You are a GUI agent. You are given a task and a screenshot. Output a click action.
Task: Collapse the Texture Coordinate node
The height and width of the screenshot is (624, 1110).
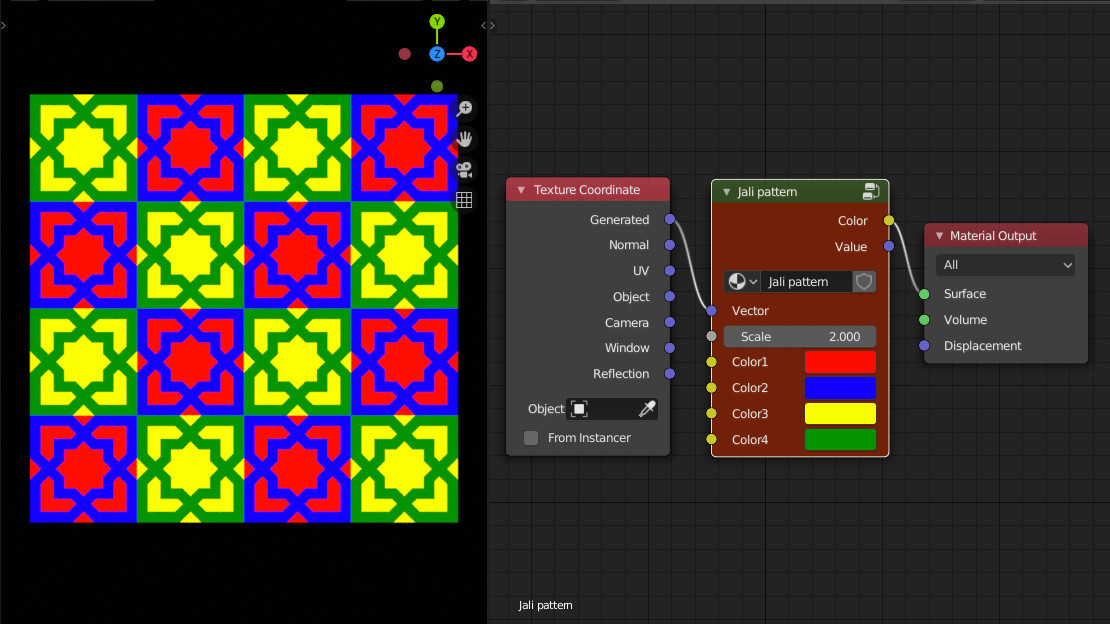[521, 189]
